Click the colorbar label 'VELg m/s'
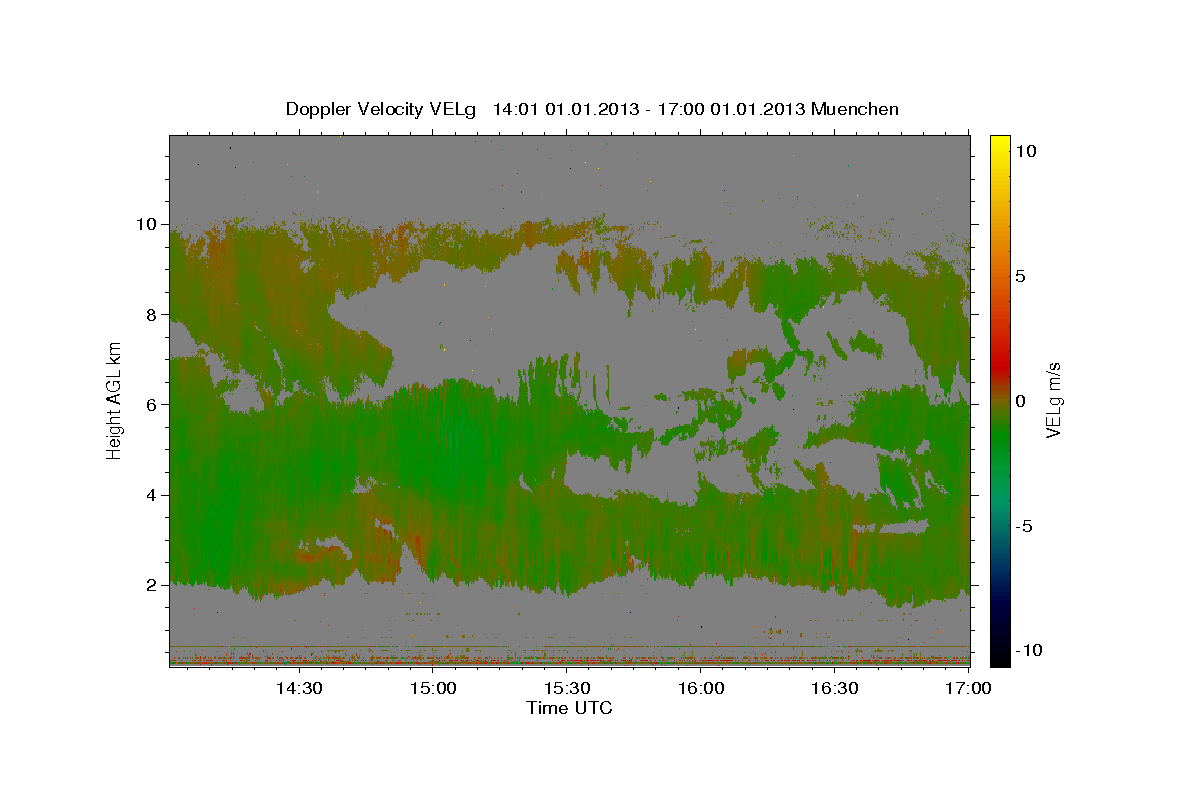This screenshot has height=800, width=1200. [1053, 401]
